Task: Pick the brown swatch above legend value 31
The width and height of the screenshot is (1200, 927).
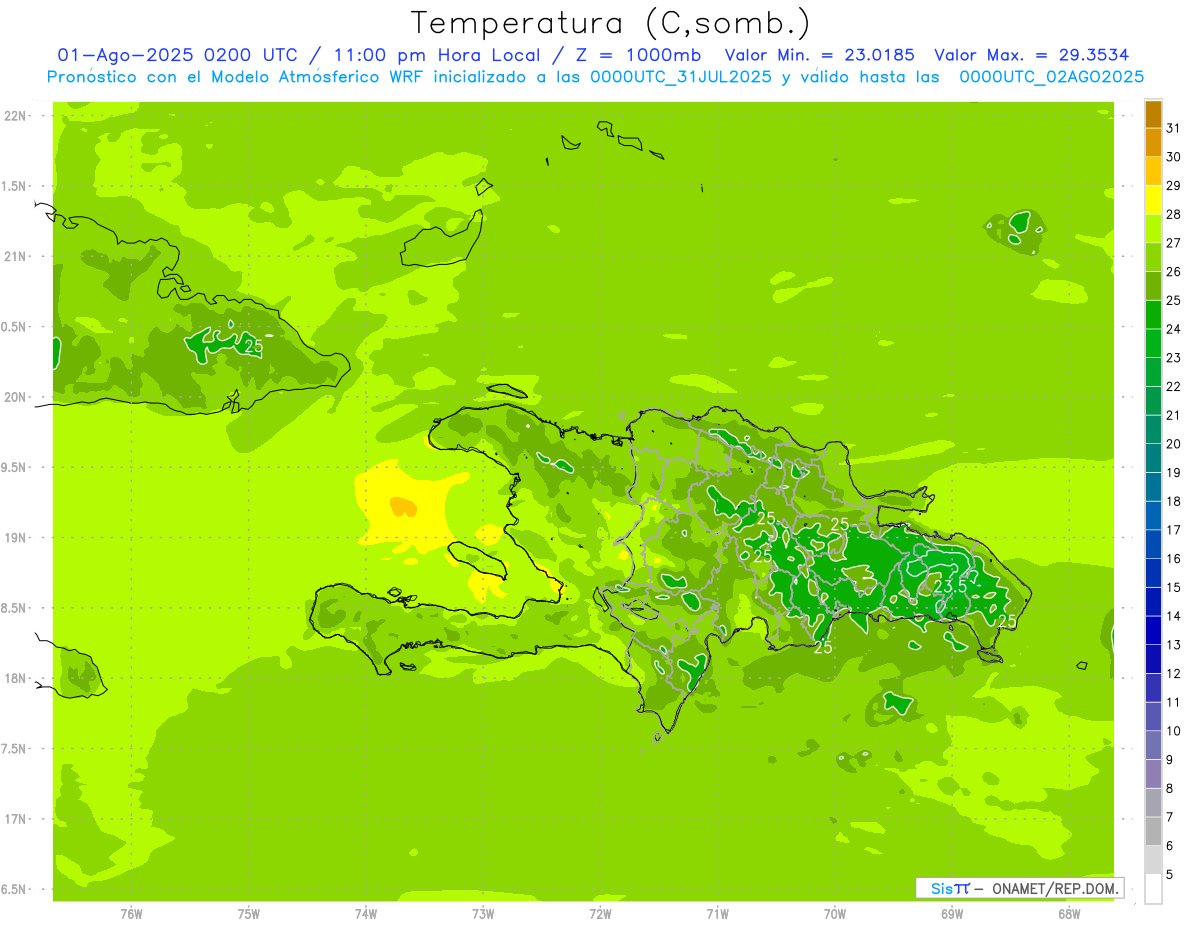Action: [1153, 114]
